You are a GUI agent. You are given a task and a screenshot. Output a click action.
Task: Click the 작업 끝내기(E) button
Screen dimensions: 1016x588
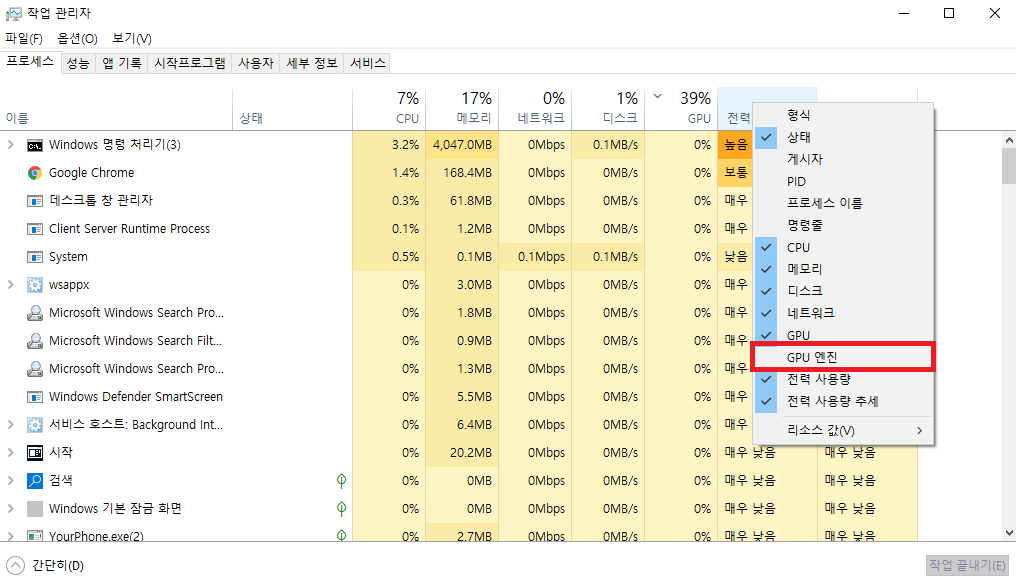tap(967, 565)
